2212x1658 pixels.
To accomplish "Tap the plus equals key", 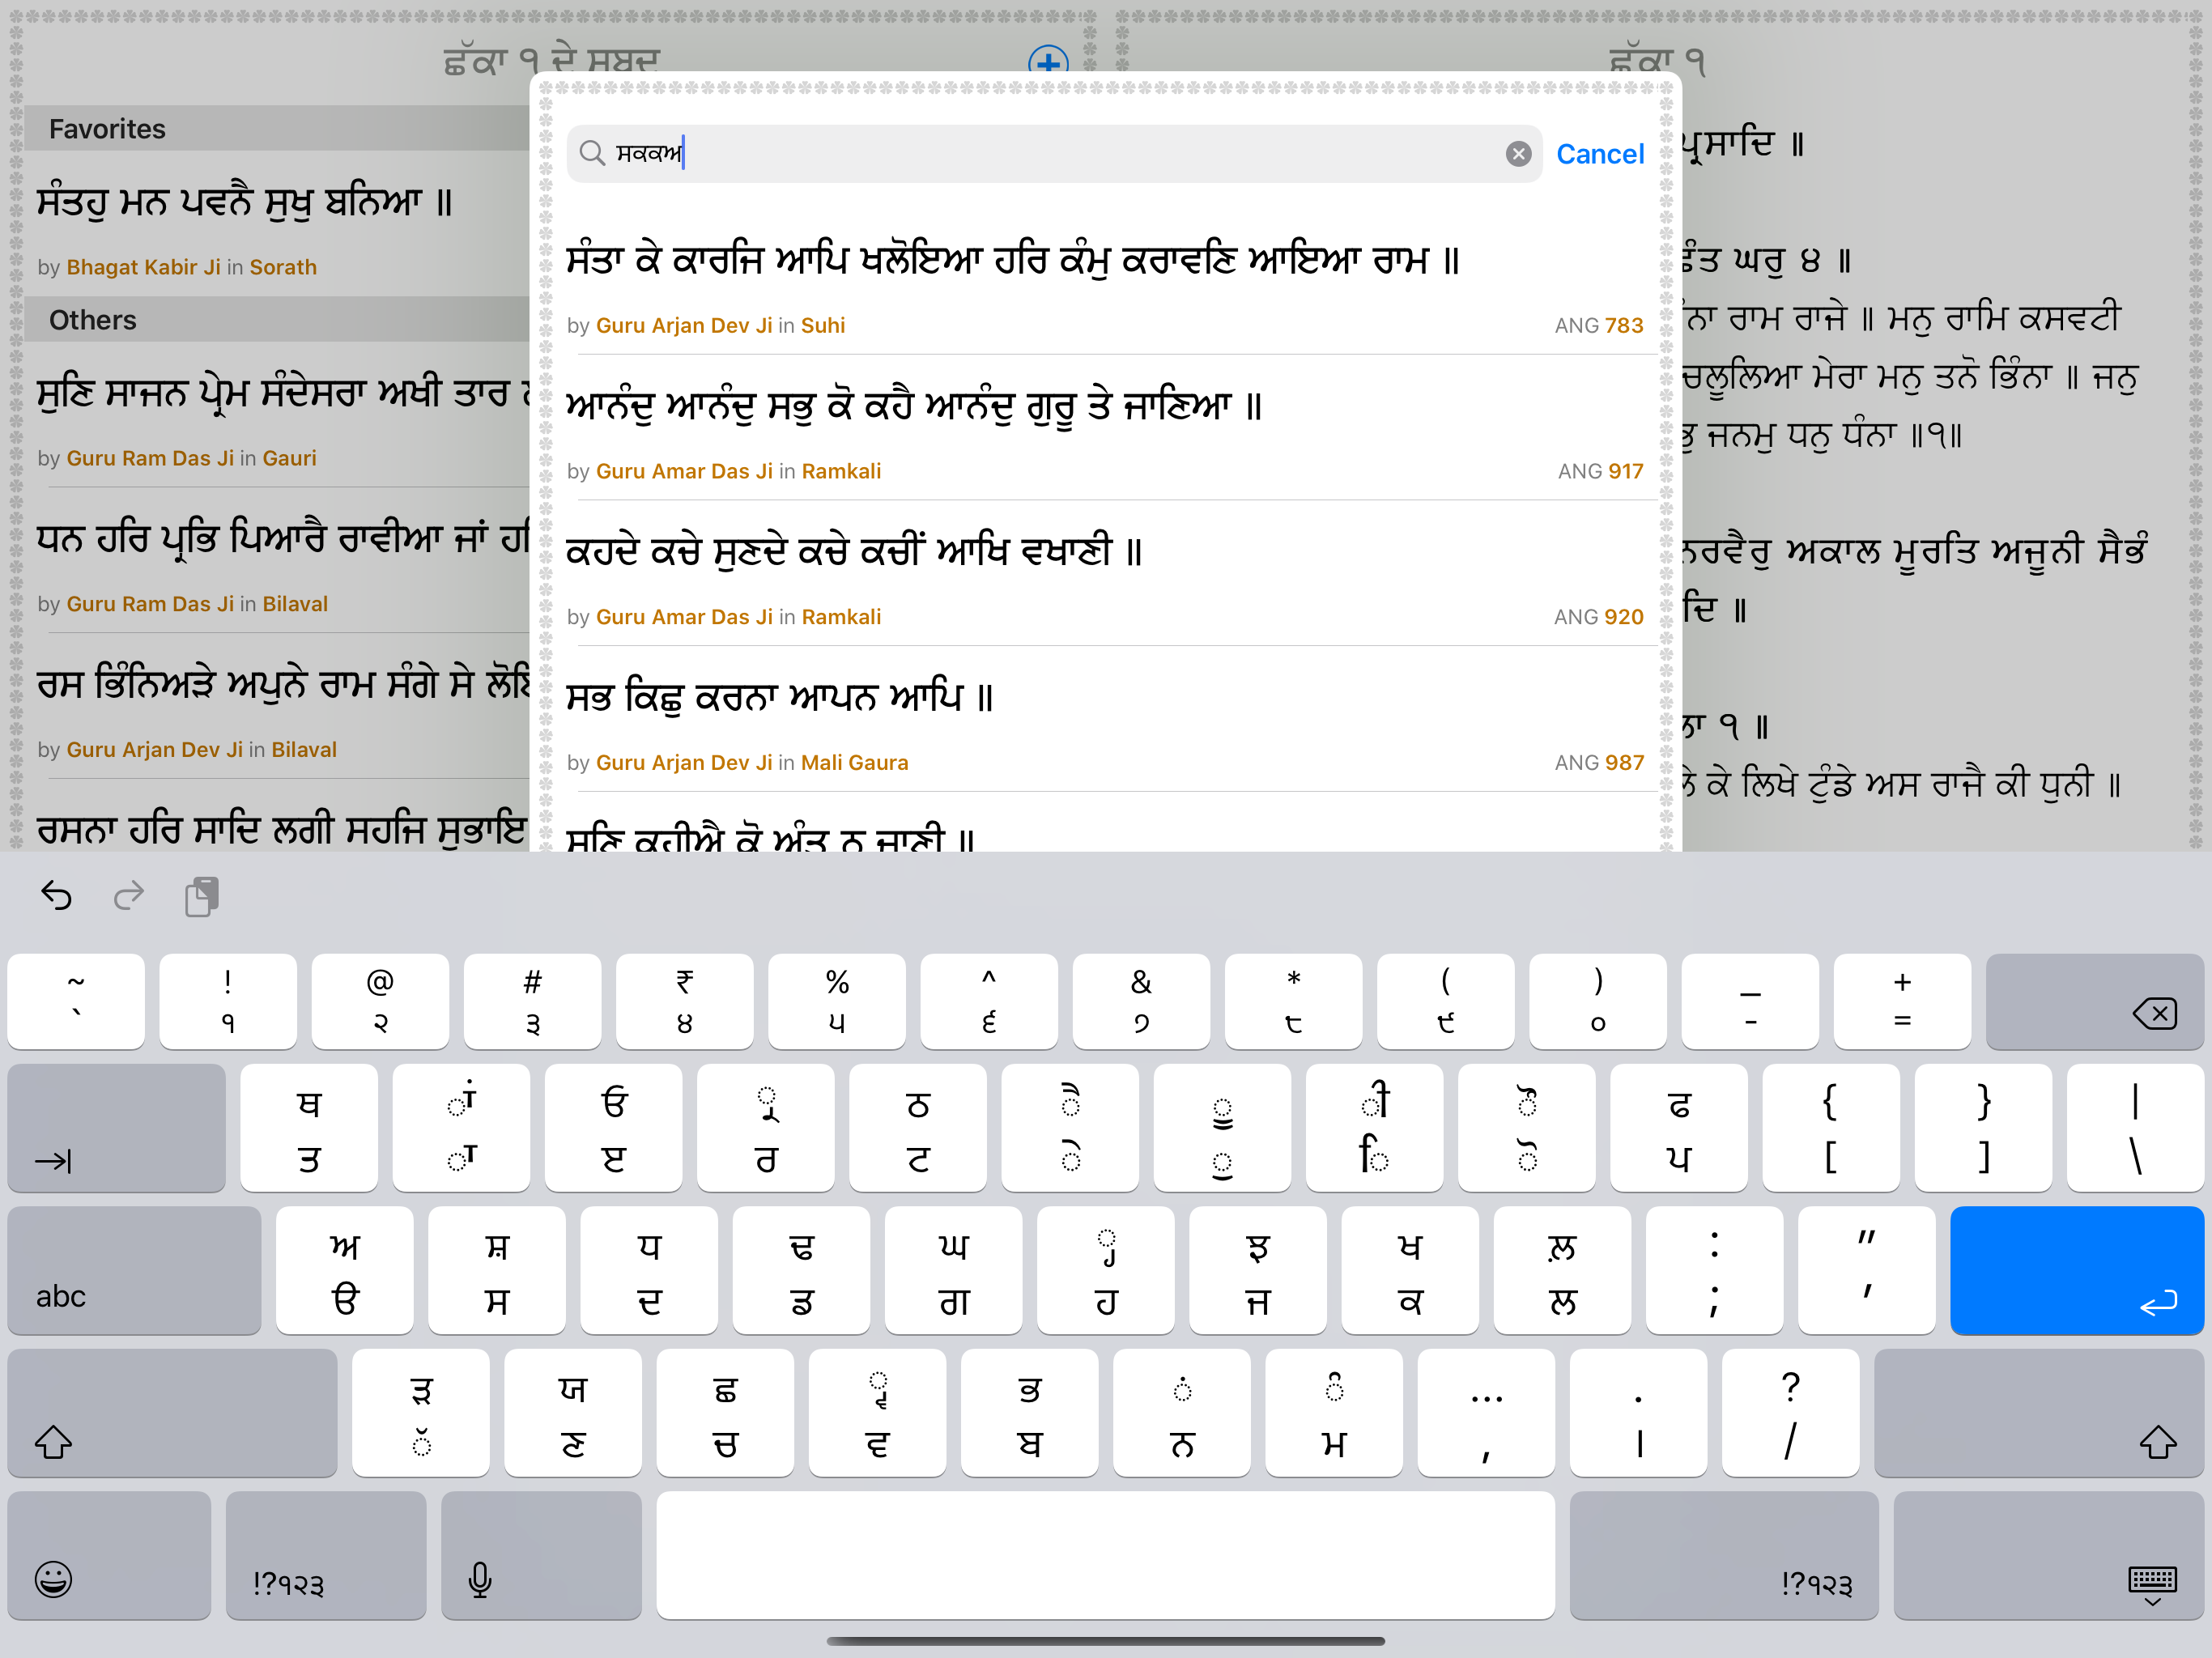I will [1902, 1001].
